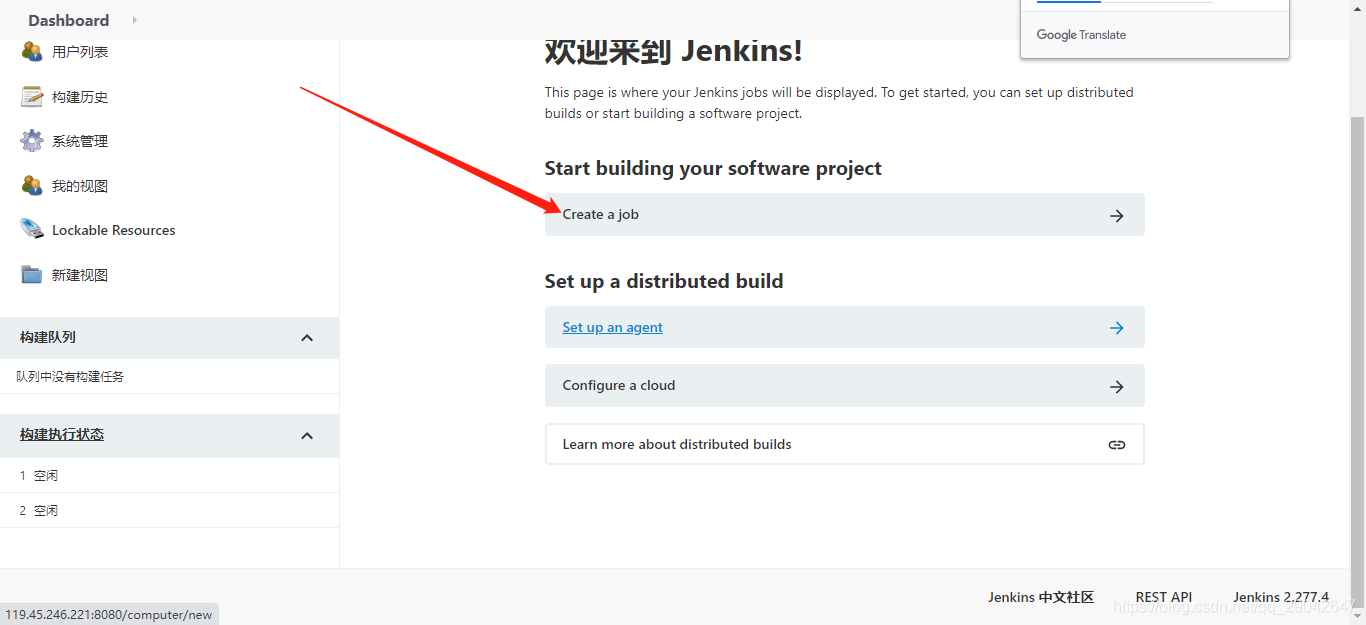Open the 用户列表 link

pos(80,52)
